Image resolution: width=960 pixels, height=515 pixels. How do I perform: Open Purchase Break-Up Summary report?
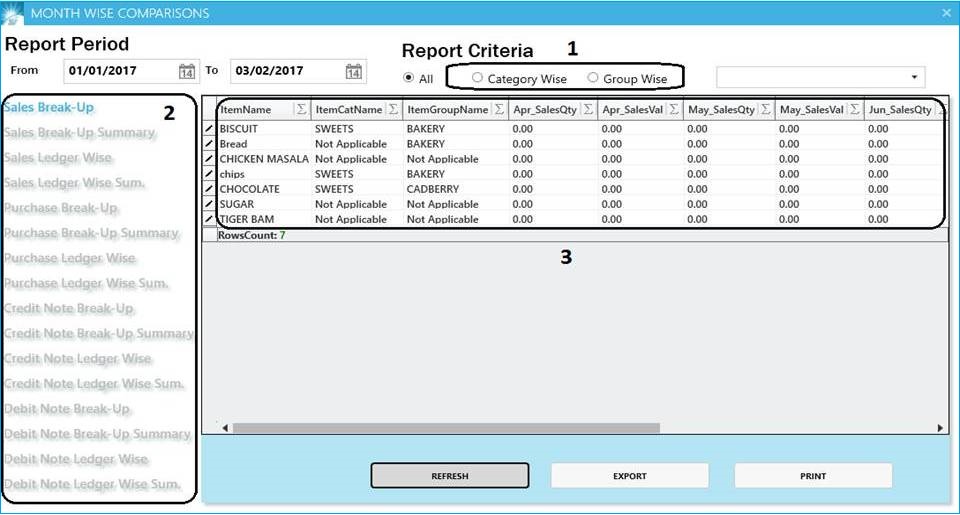tap(91, 233)
